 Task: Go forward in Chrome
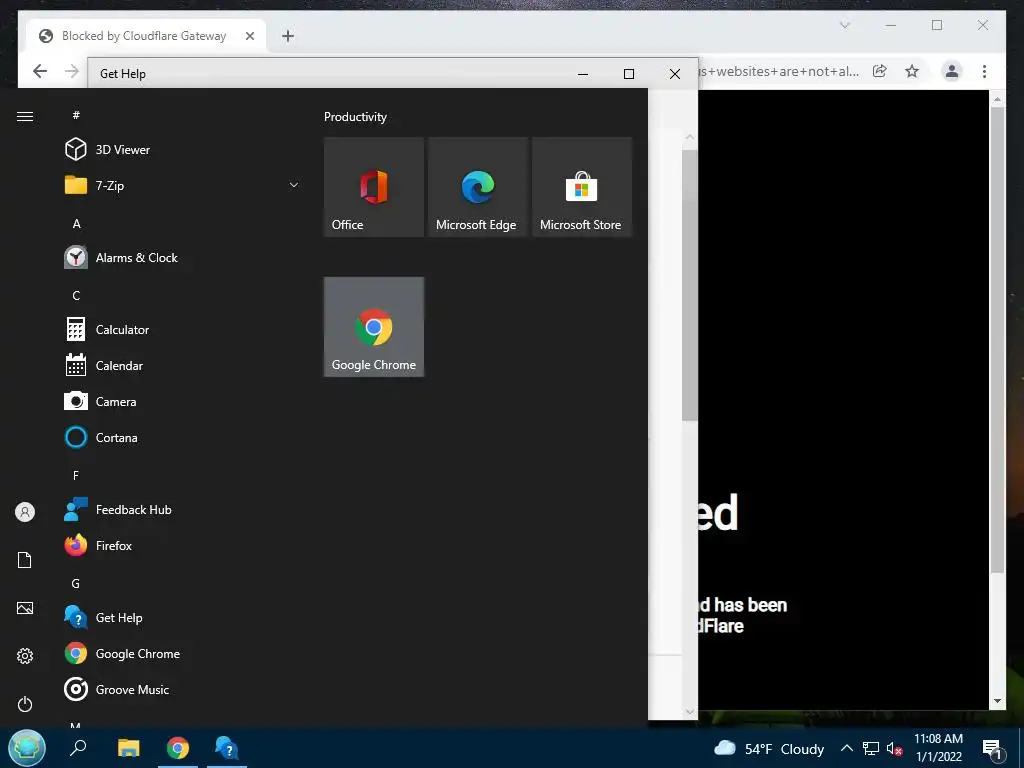coord(72,71)
